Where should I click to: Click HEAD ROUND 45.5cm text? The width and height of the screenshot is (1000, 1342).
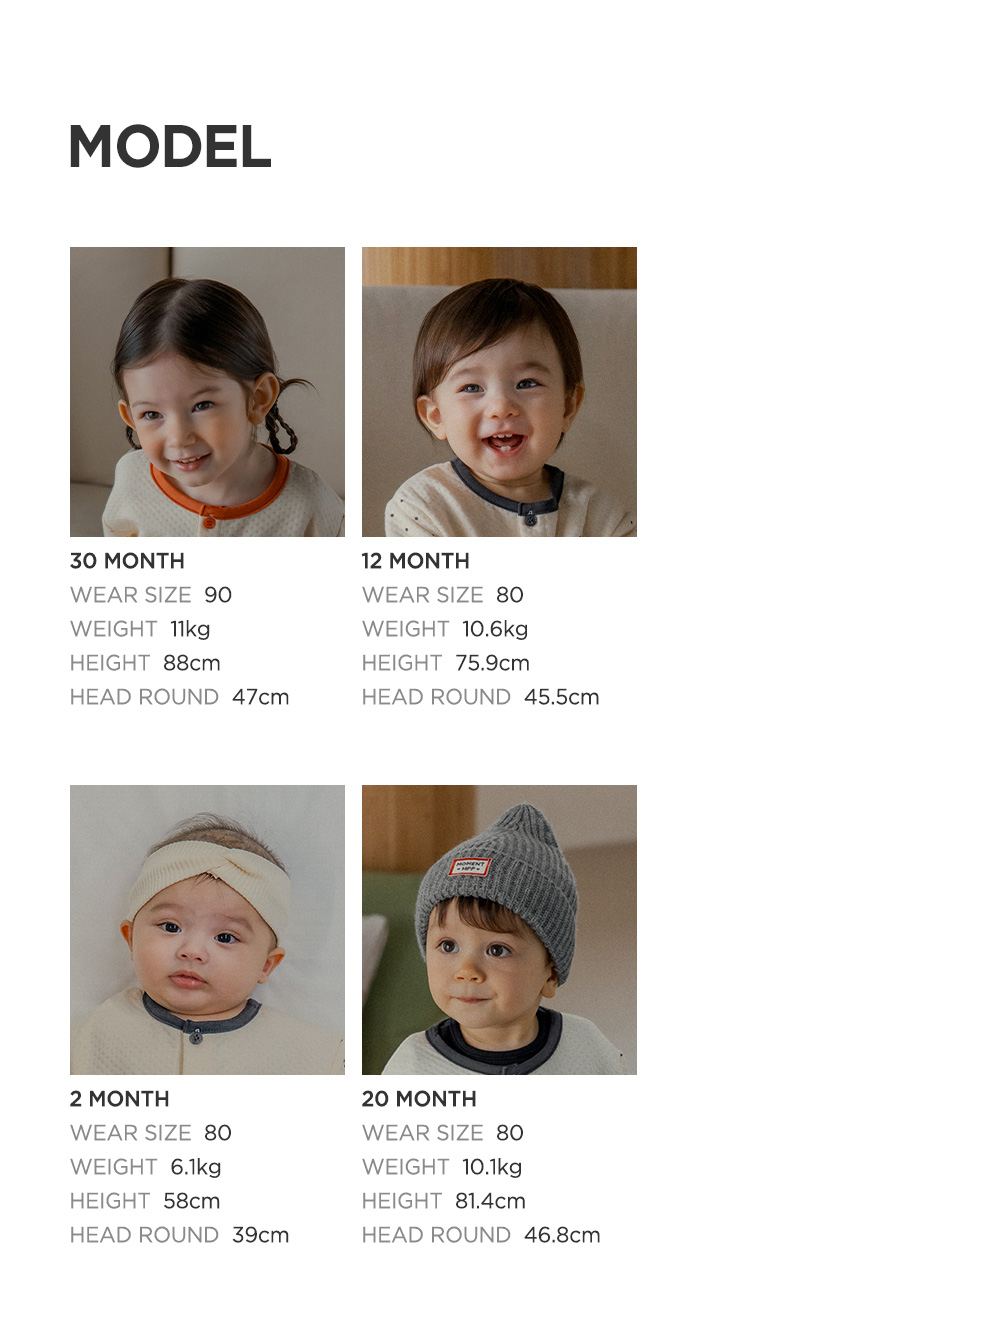[x=481, y=697]
